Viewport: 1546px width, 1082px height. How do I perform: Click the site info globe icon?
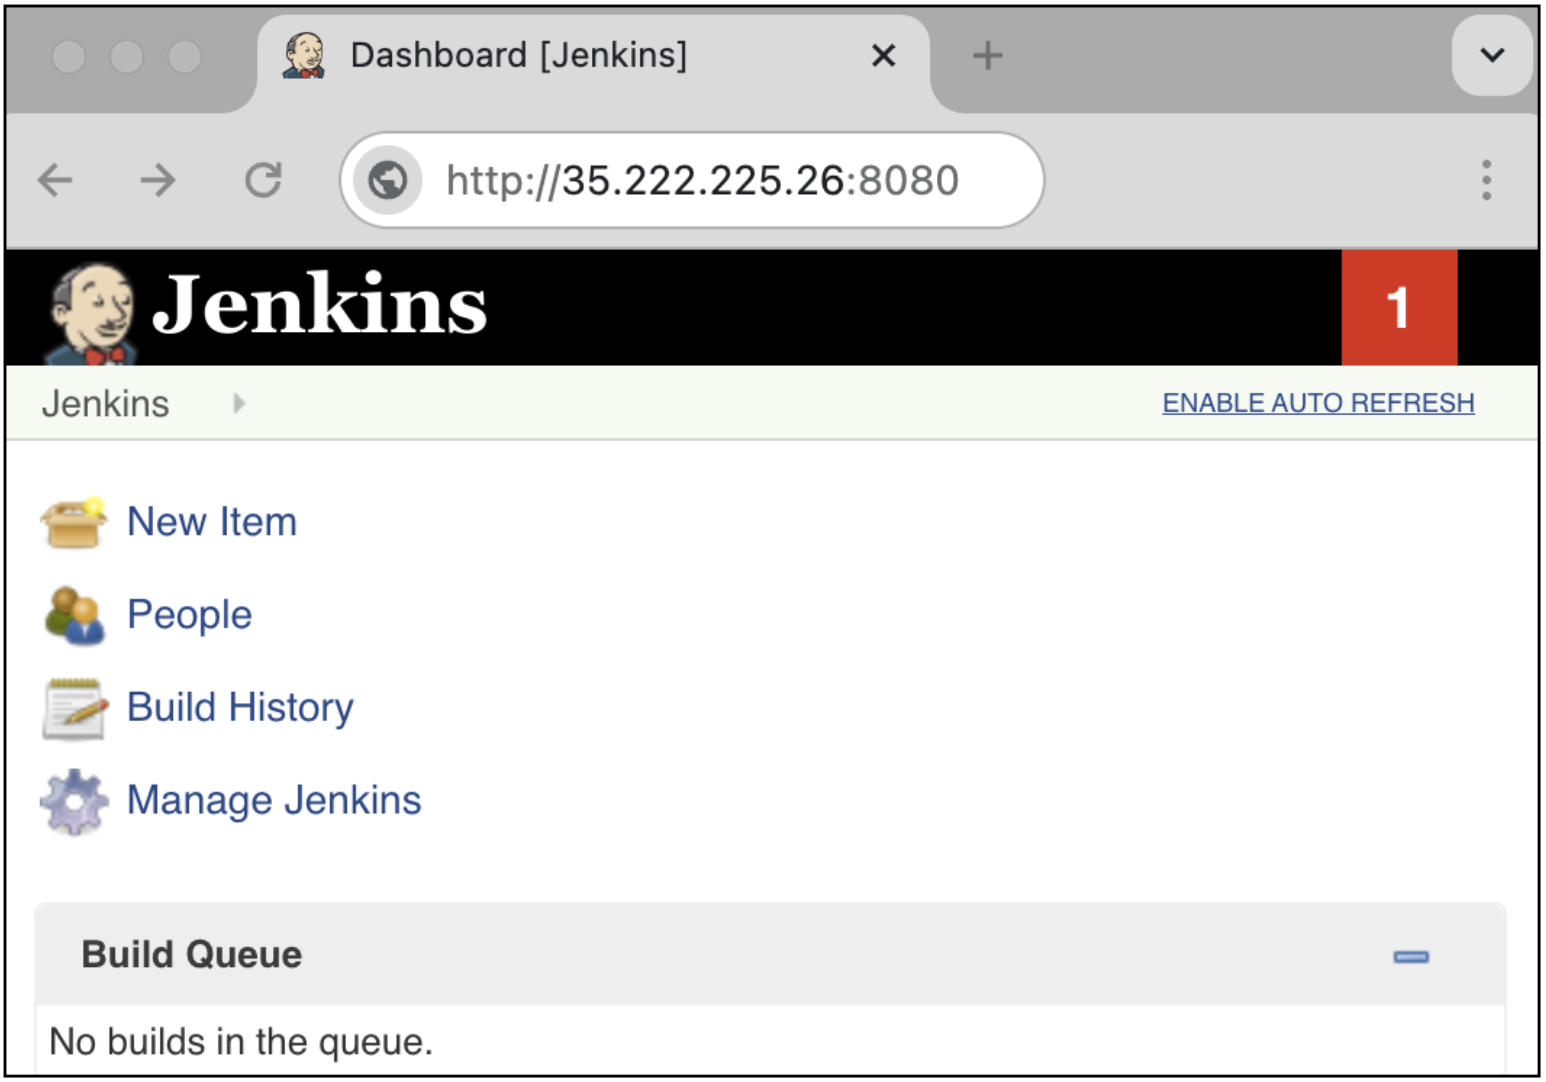[x=388, y=181]
